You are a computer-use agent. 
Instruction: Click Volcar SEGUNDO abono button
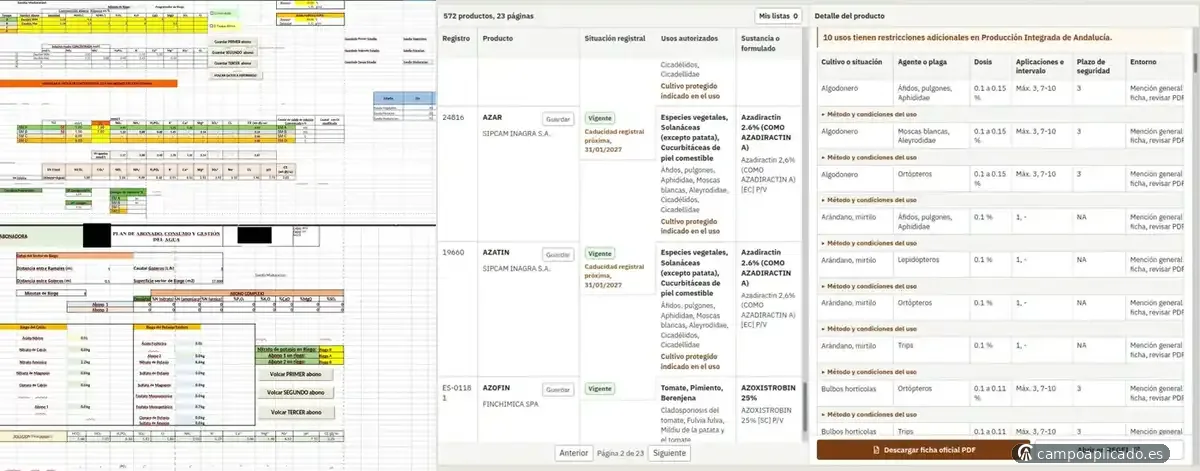(x=295, y=393)
